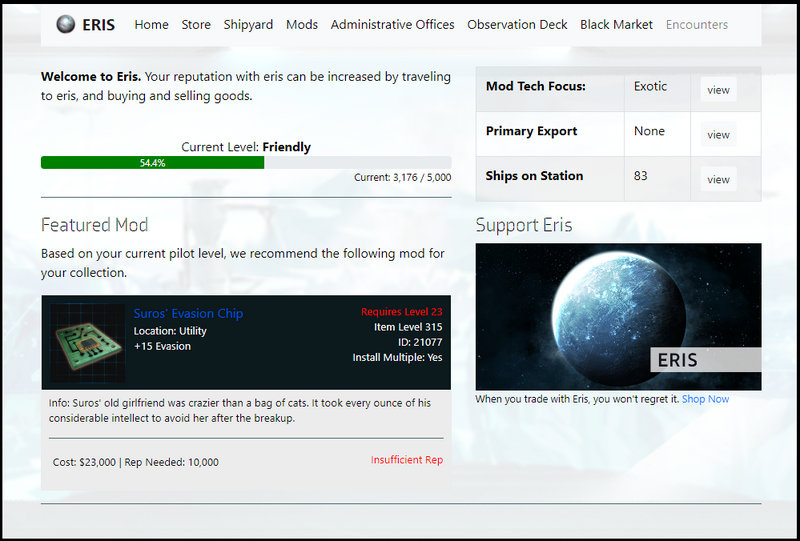The height and width of the screenshot is (541, 800).
Task: Click the Current: 3,176 / 5,000 text
Action: (x=403, y=178)
